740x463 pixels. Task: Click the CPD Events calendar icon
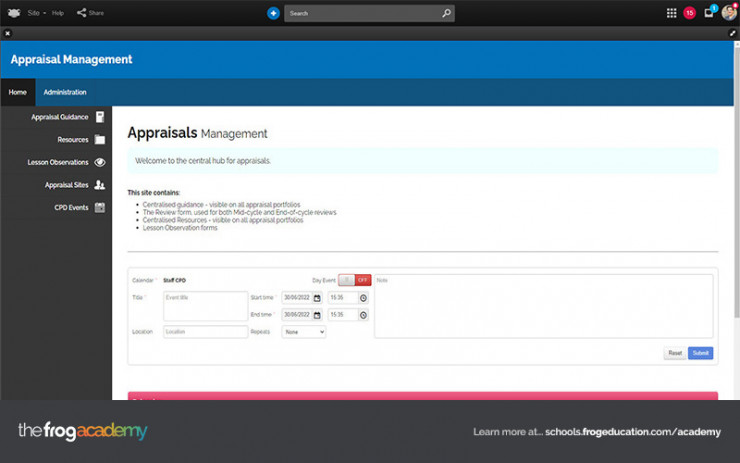(100, 208)
